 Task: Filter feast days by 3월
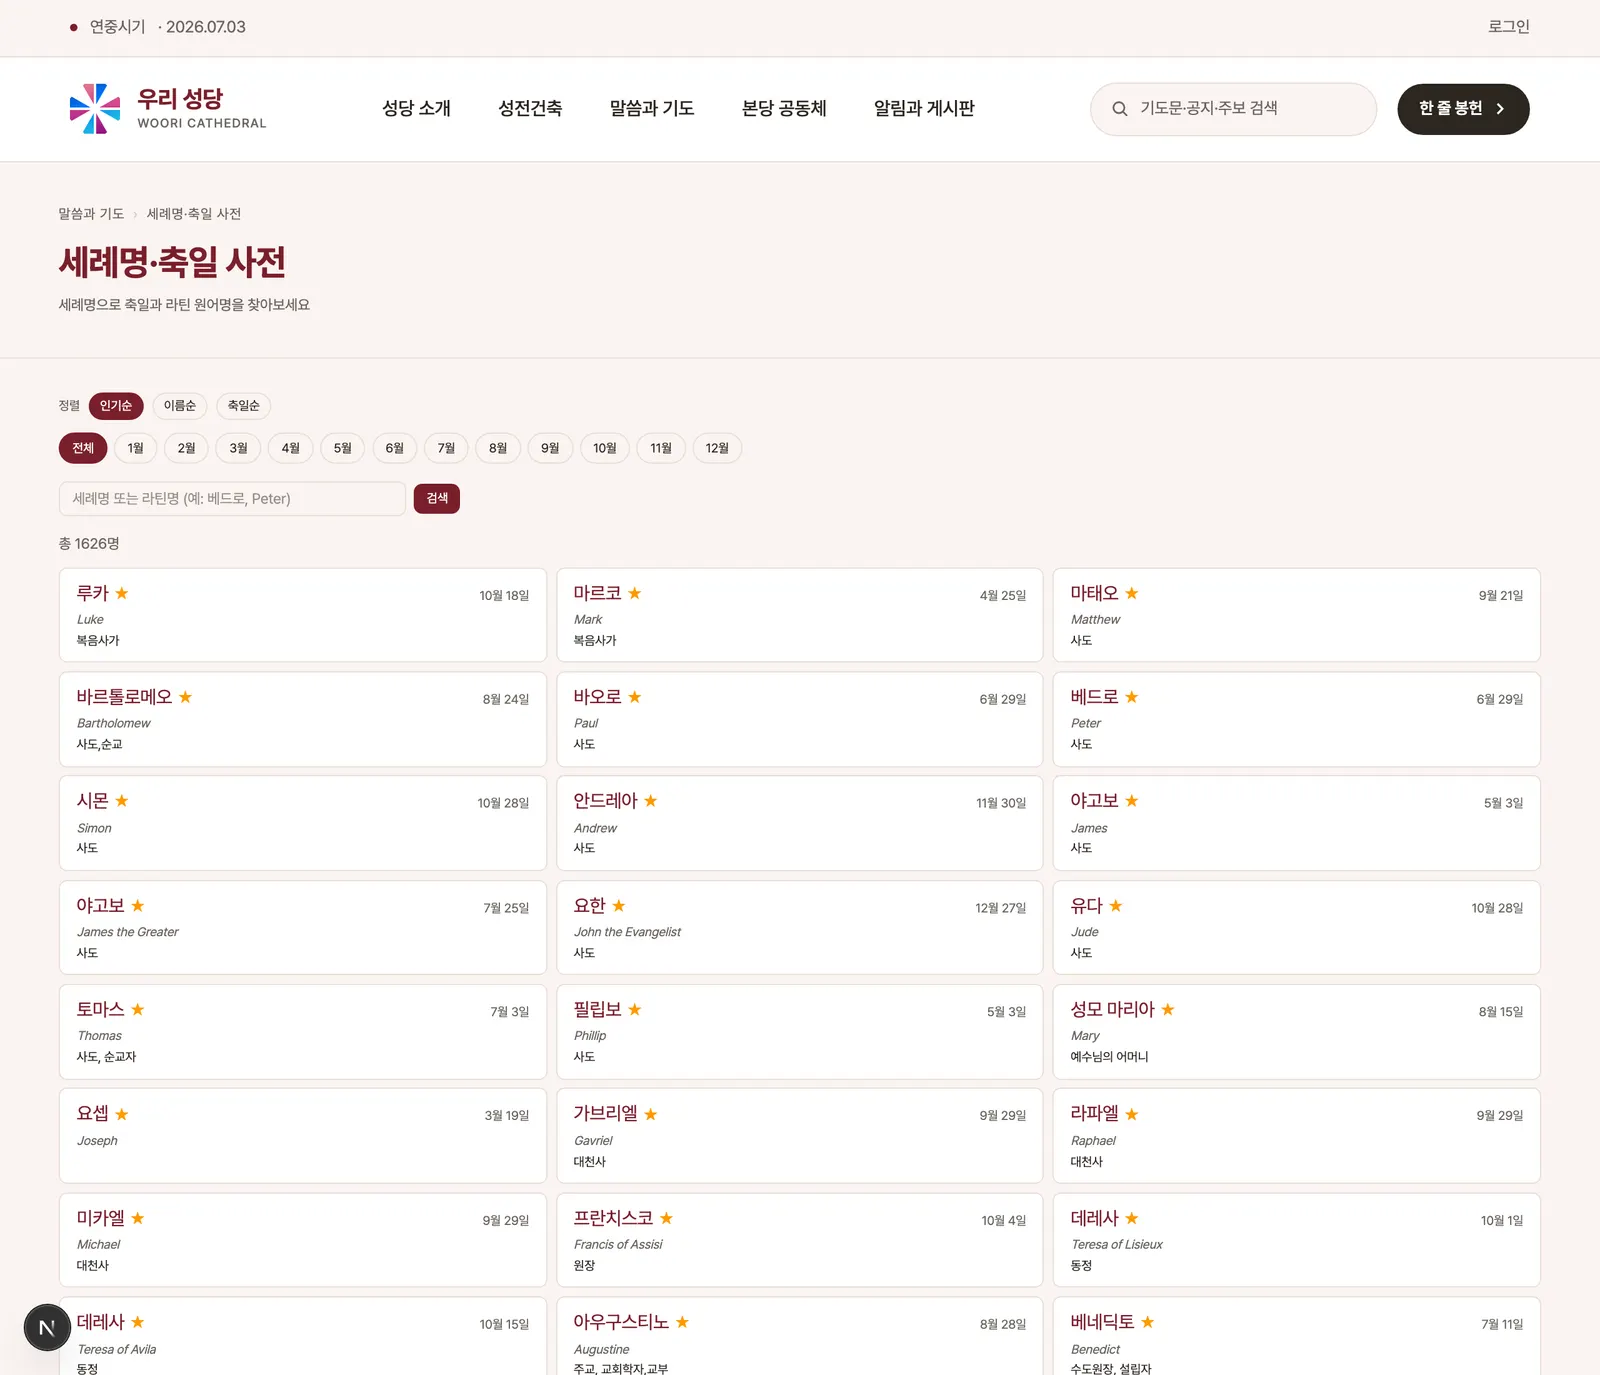click(x=239, y=448)
